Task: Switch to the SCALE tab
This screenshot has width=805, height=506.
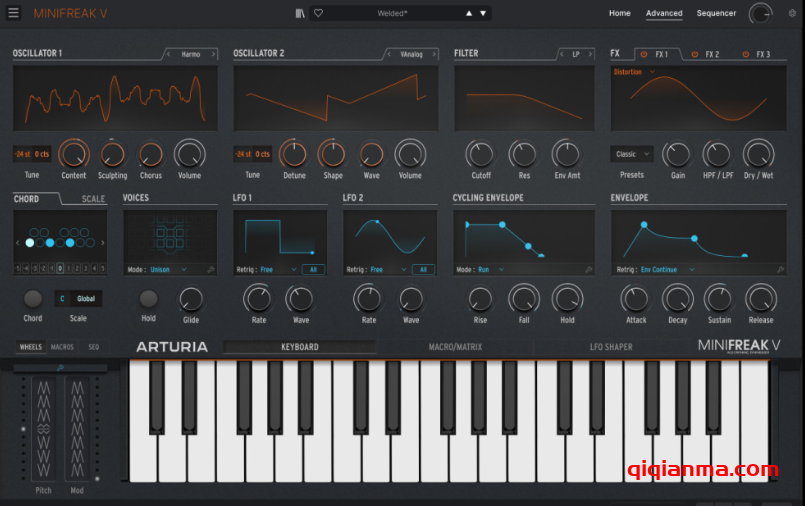Action: coord(93,199)
